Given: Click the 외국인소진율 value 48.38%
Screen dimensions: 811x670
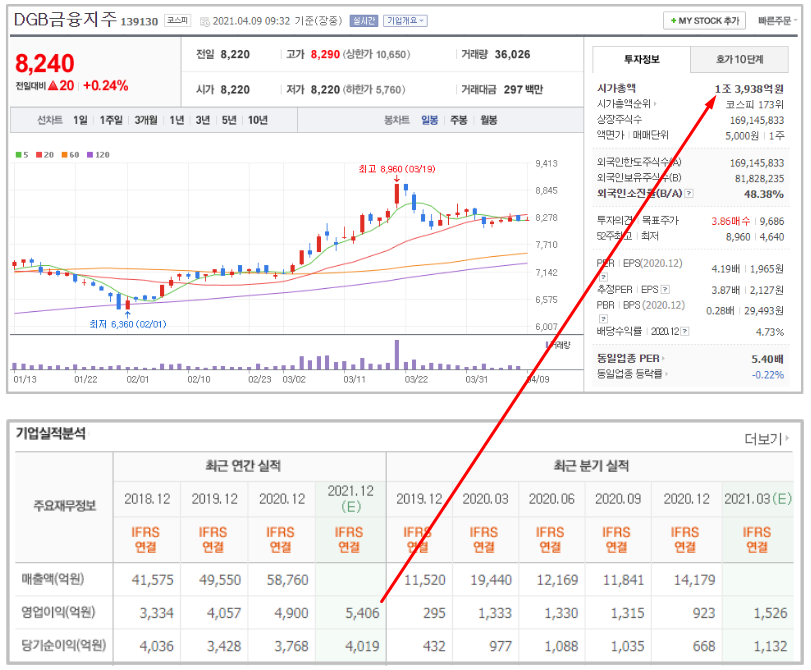Looking at the screenshot, I should coord(764,194).
